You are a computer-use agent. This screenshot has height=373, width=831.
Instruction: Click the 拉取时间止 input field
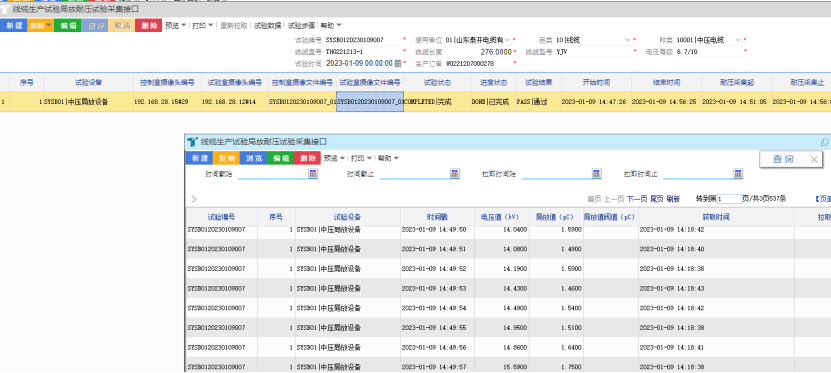(698, 174)
